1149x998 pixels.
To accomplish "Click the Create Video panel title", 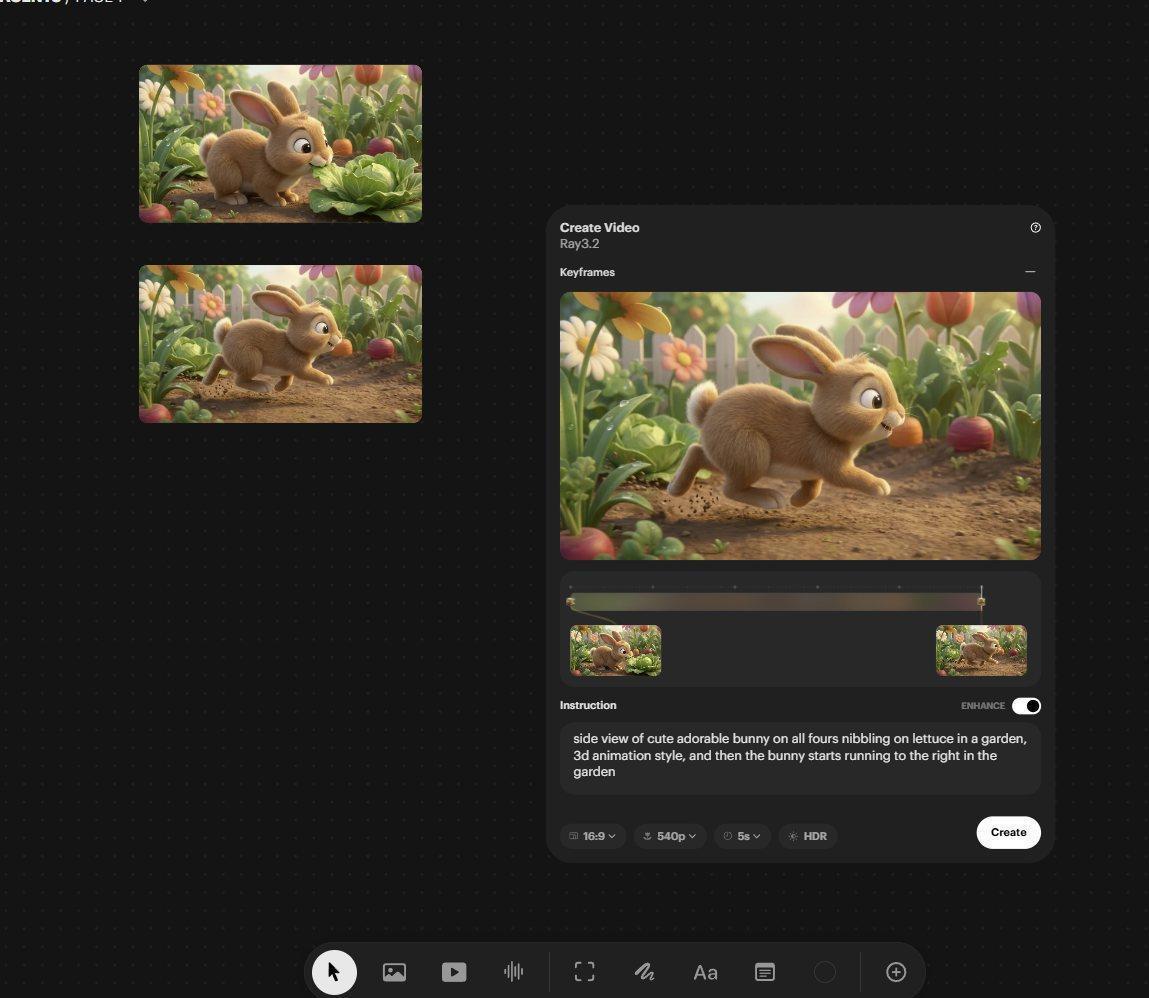I will pos(599,228).
